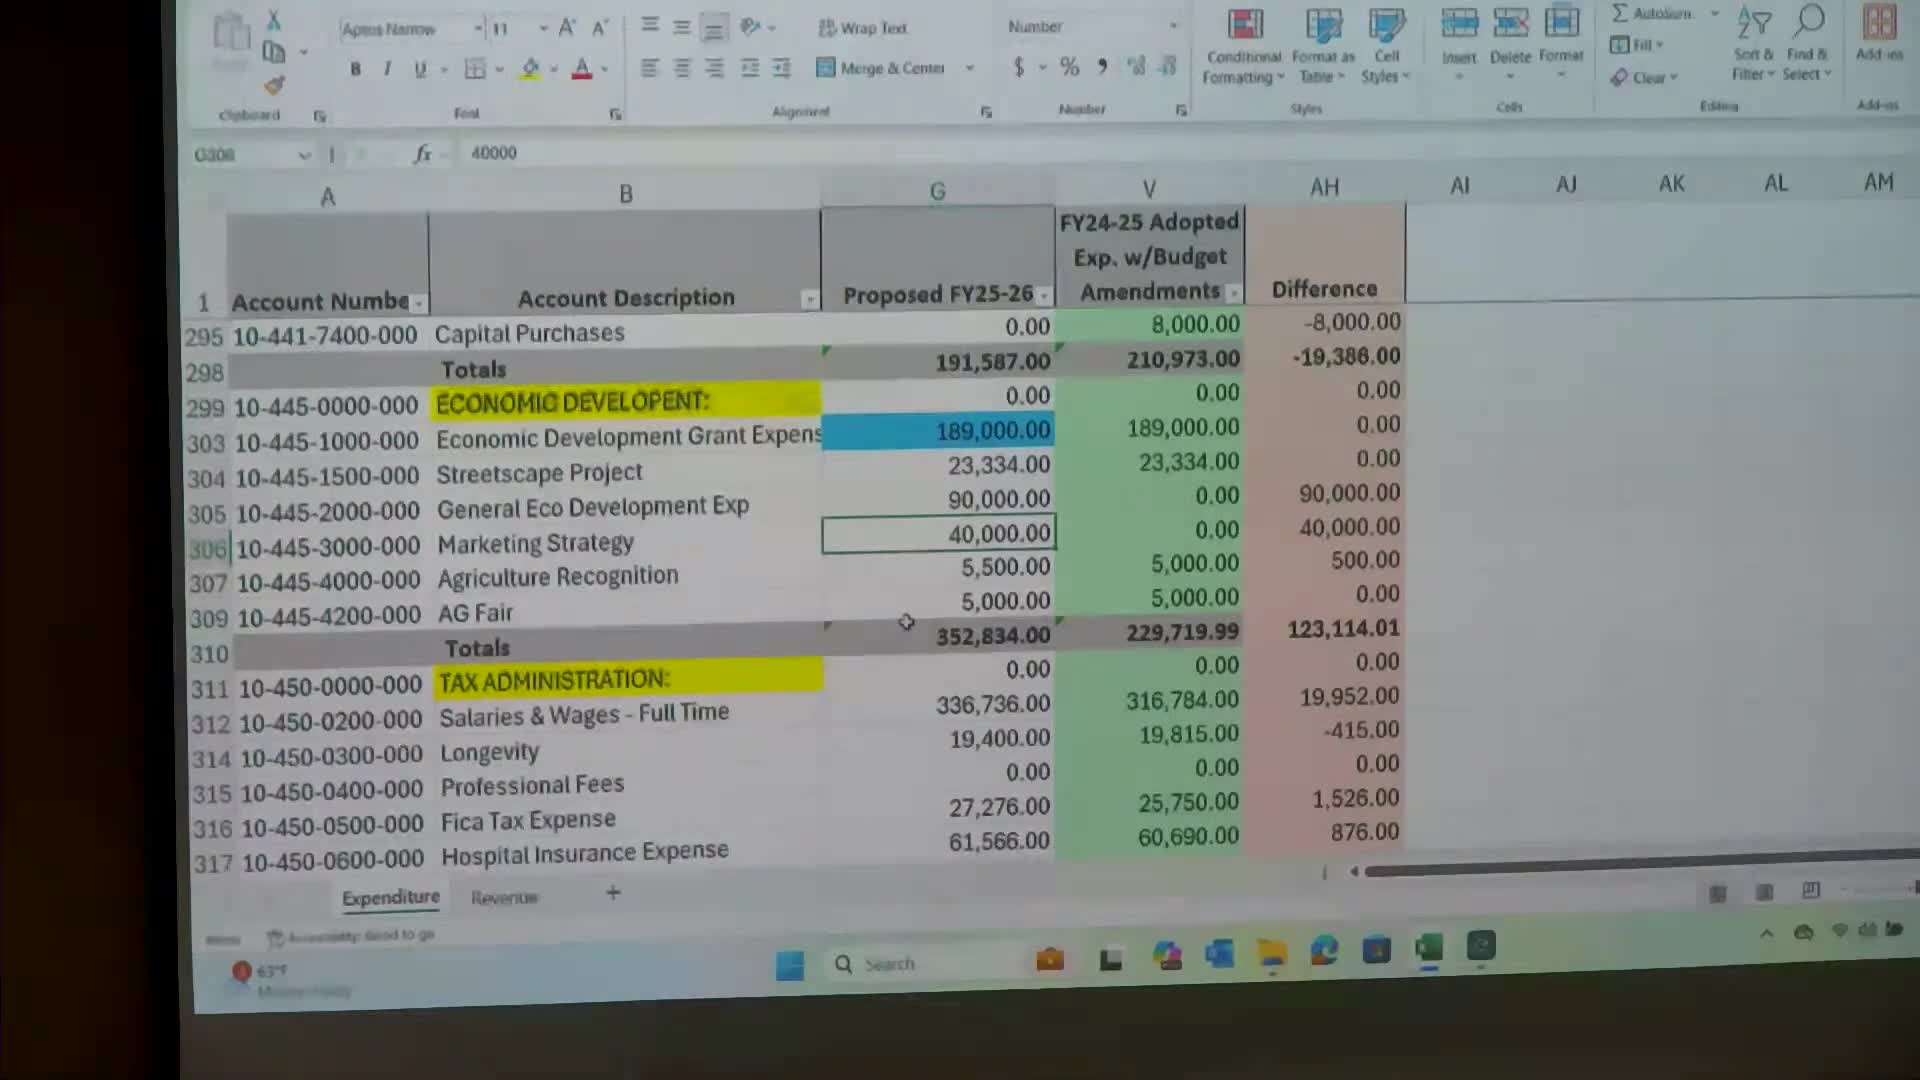Open the Number format dropdown
This screenshot has height=1080, width=1920.
point(1173,27)
